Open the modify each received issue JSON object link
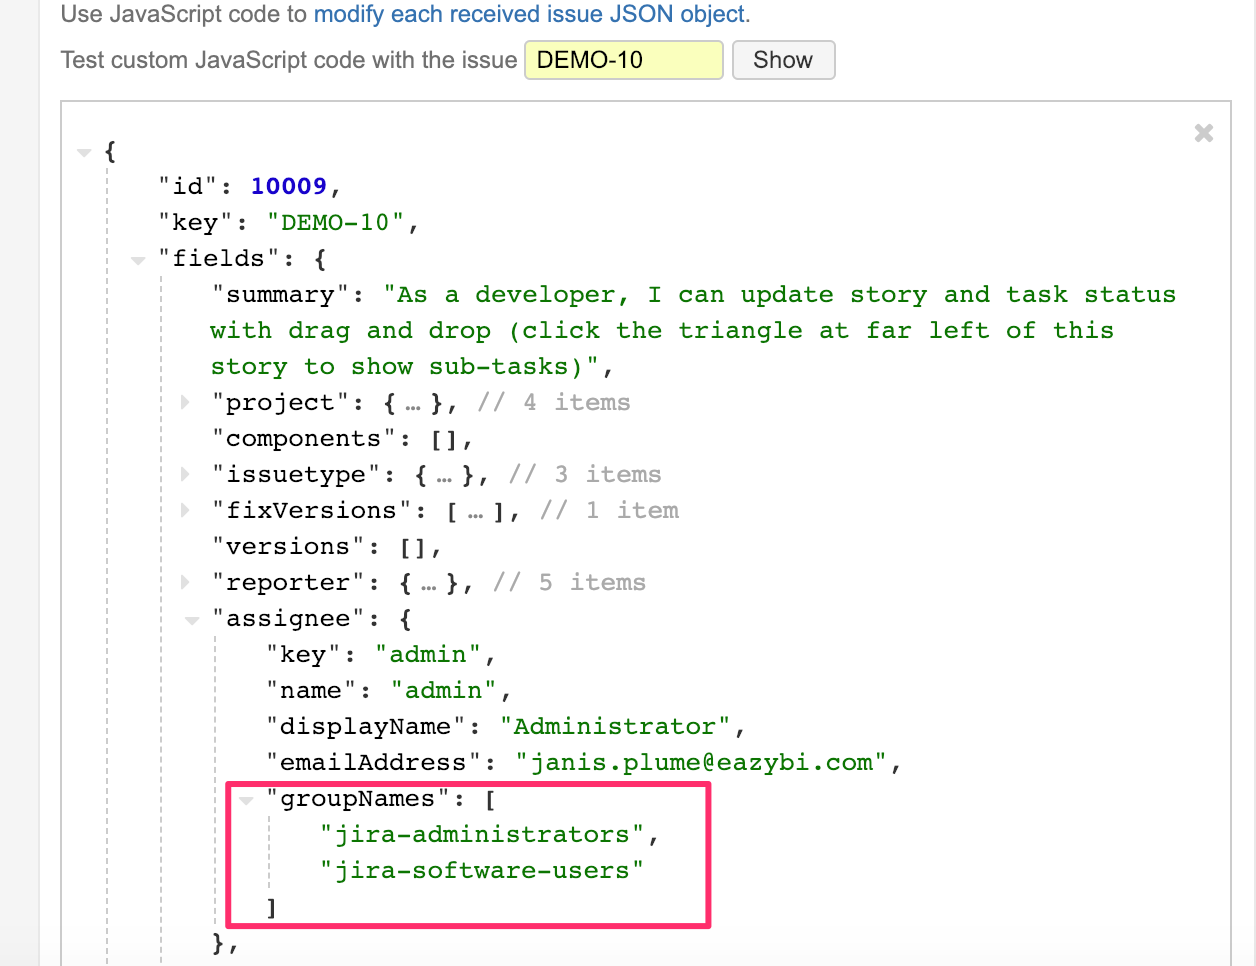Screen dimensions: 1256x966 tap(530, 14)
